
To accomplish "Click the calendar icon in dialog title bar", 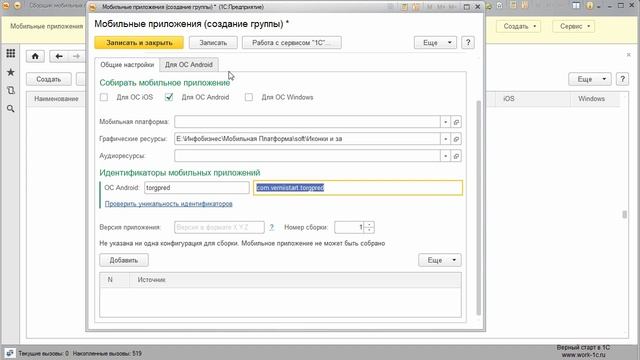I will tap(416, 7).
